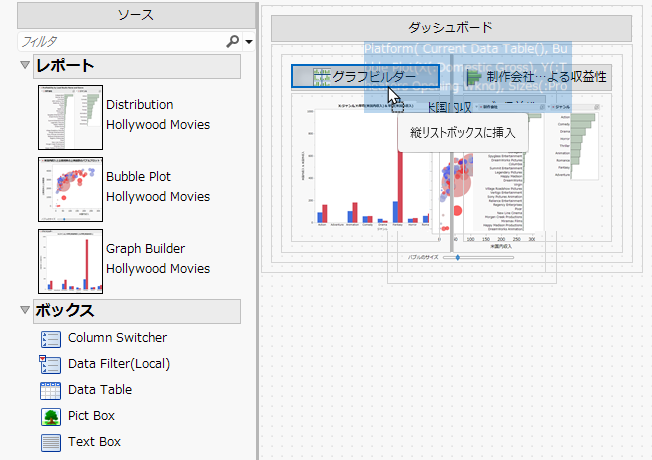Click the グラフビルダー tab icon
The height and width of the screenshot is (460, 652).
322,77
